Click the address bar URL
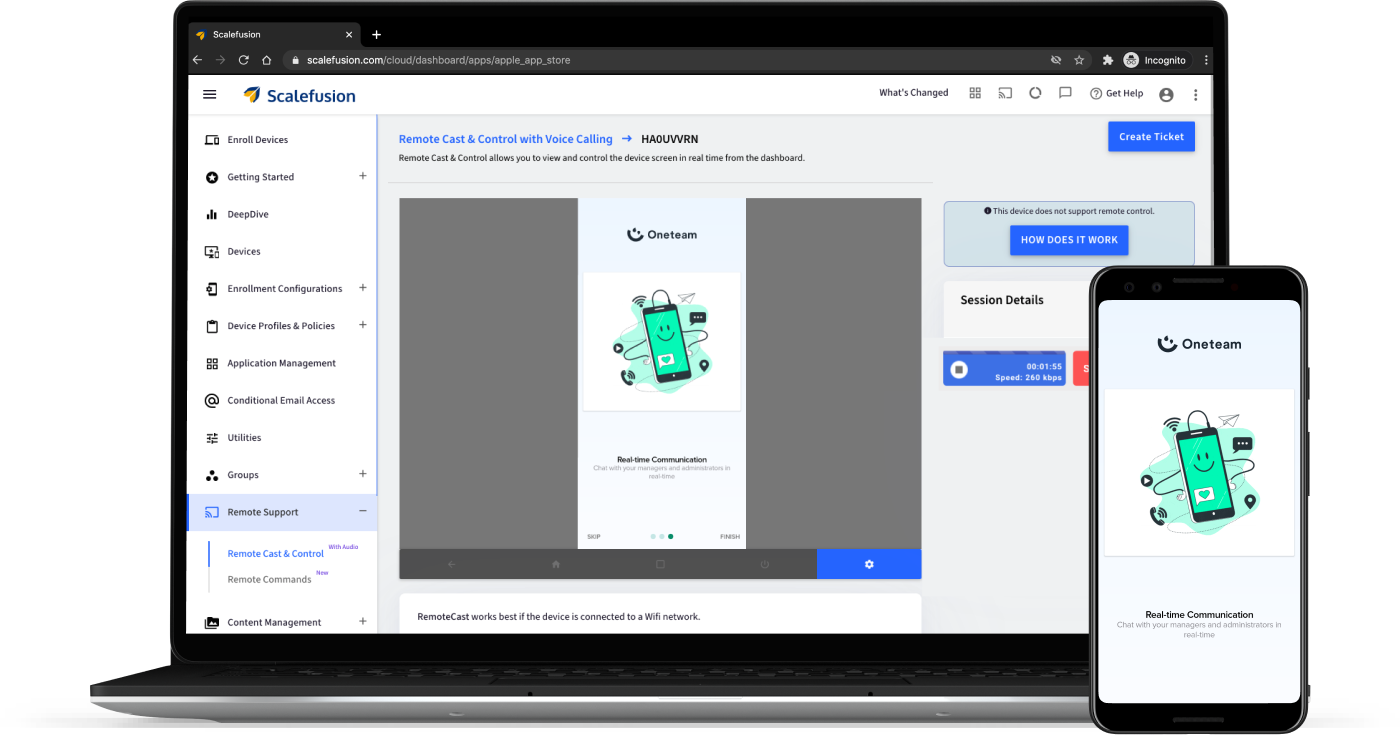Image resolution: width=1400 pixels, height=735 pixels. 438,60
